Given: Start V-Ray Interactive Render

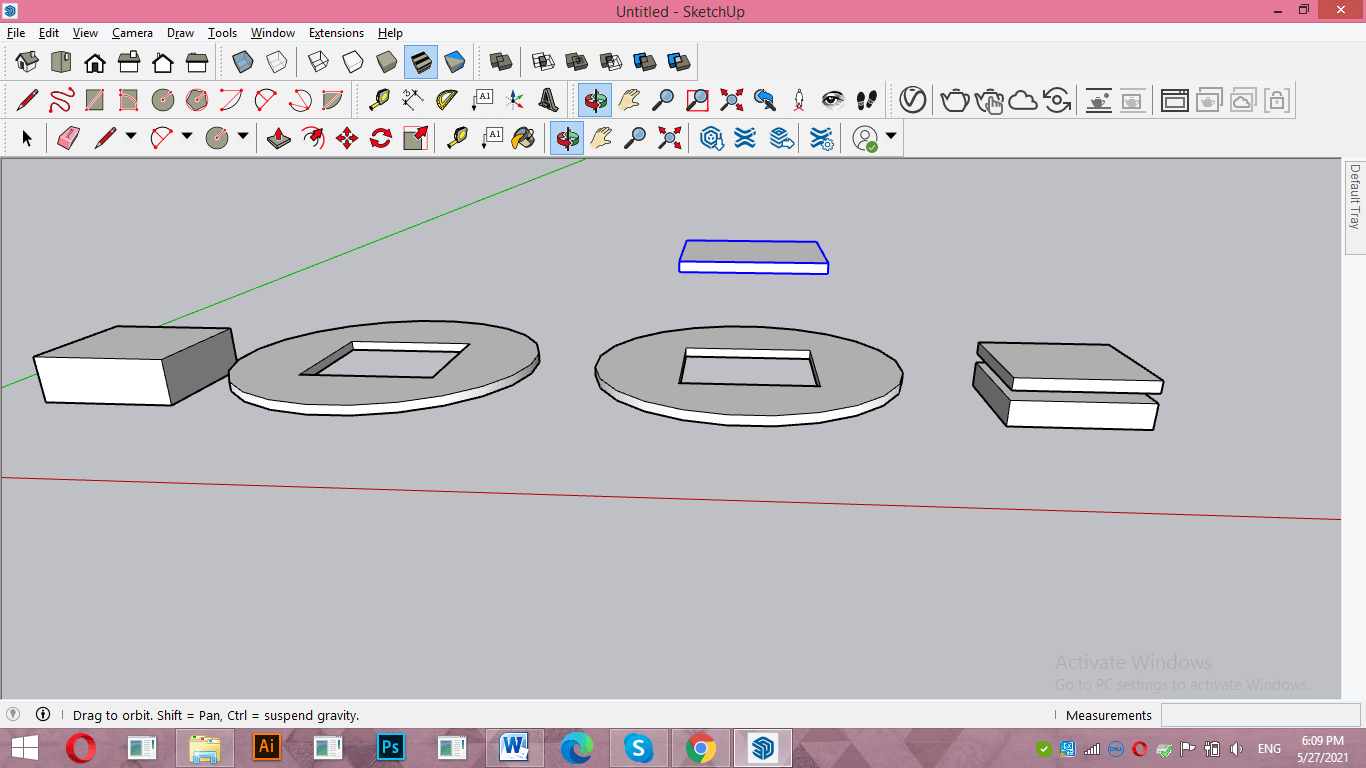Looking at the screenshot, I should point(989,99).
